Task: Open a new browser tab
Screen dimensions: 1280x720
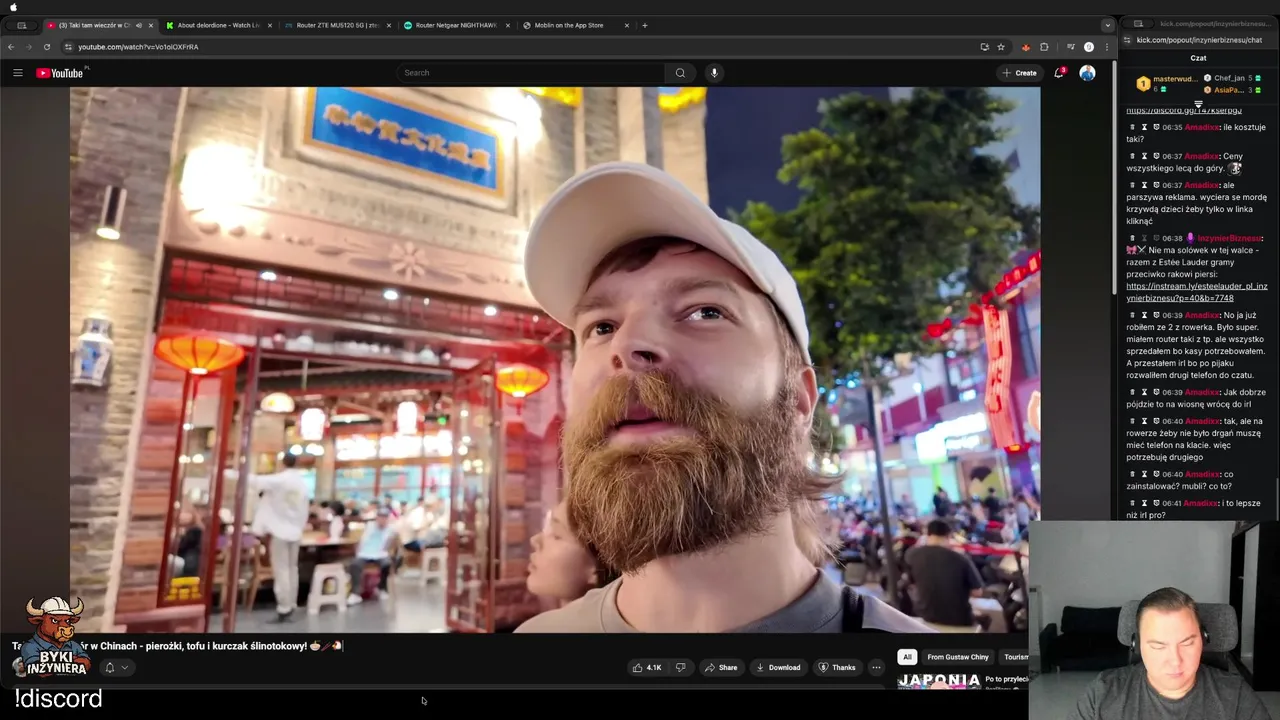Action: 645,25
